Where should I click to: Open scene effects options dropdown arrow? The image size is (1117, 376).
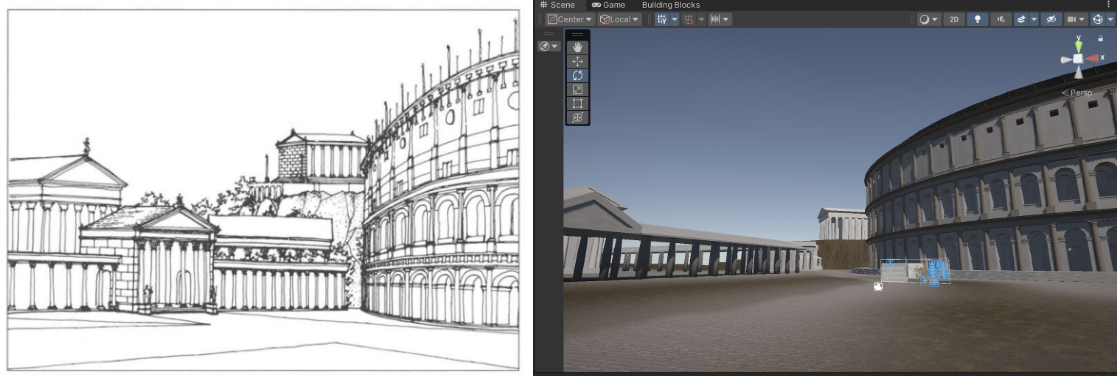[1034, 19]
